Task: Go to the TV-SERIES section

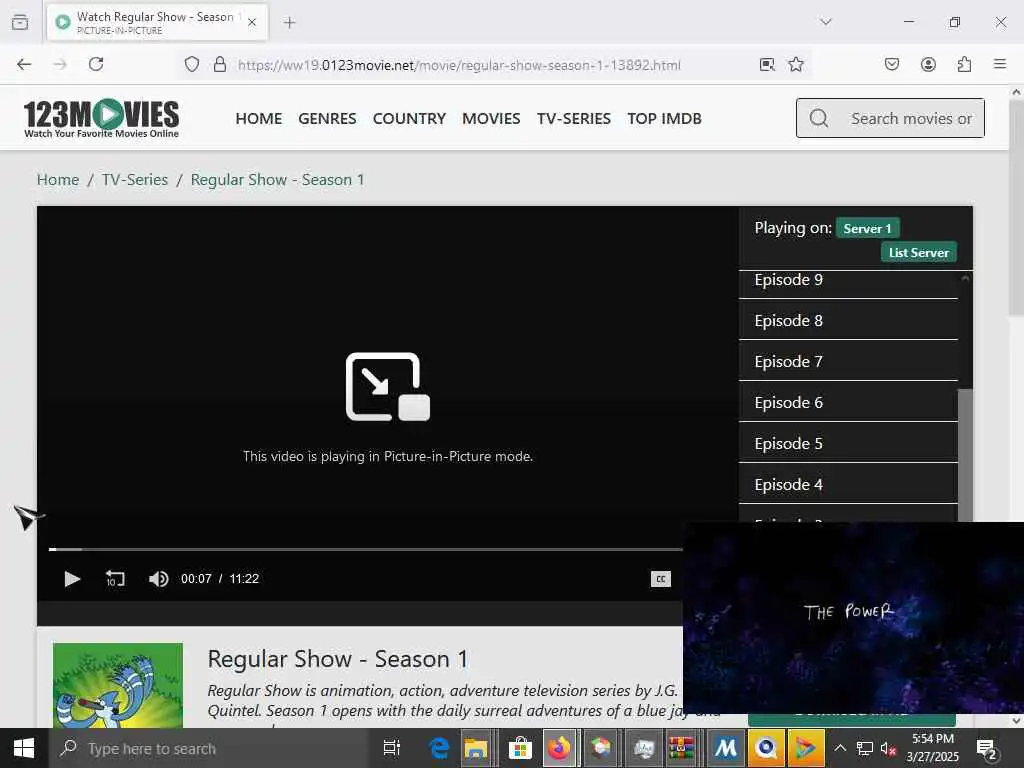Action: 573,119
